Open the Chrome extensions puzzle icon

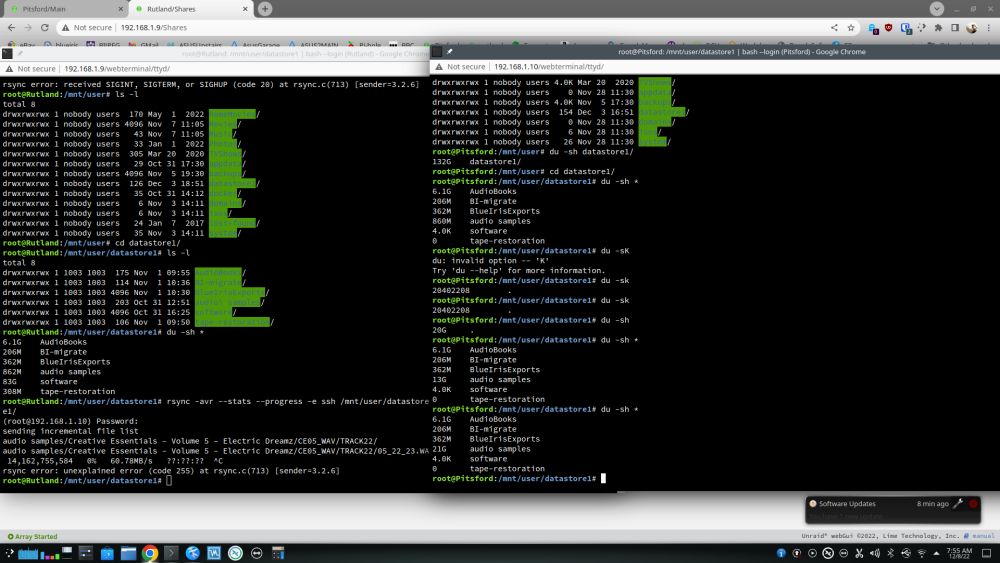938,27
